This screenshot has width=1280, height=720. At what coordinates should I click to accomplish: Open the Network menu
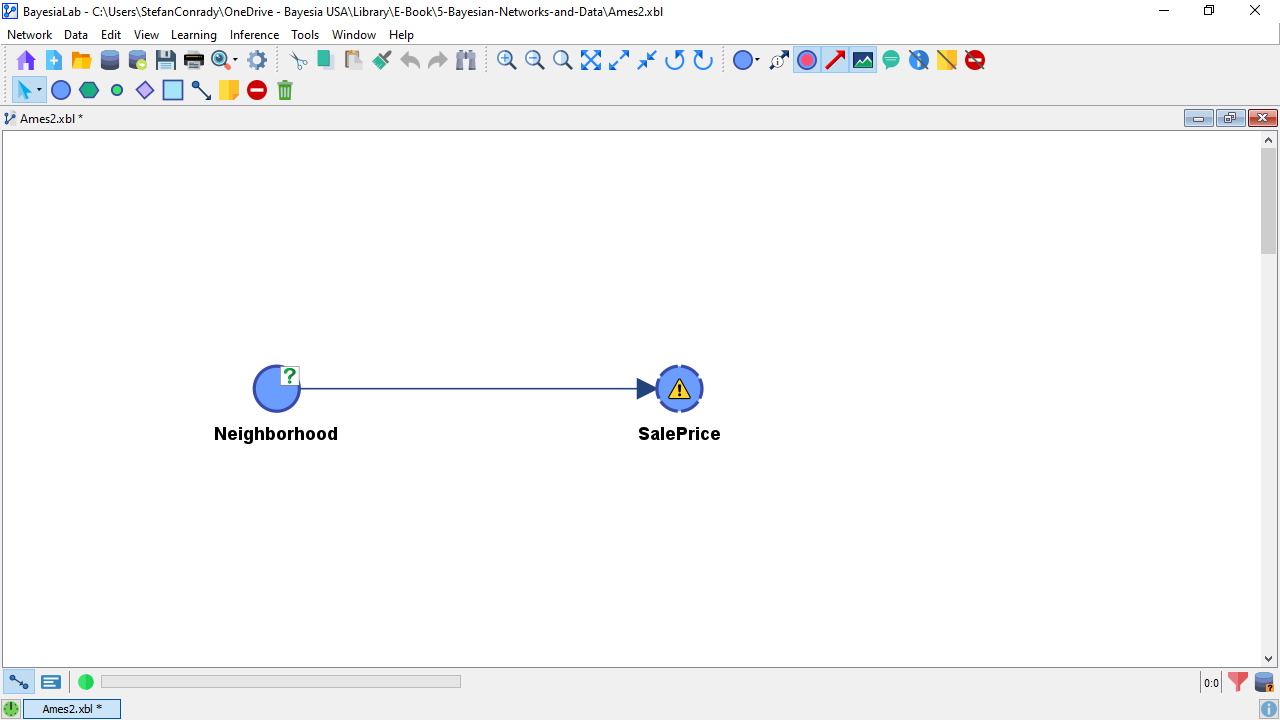(29, 35)
